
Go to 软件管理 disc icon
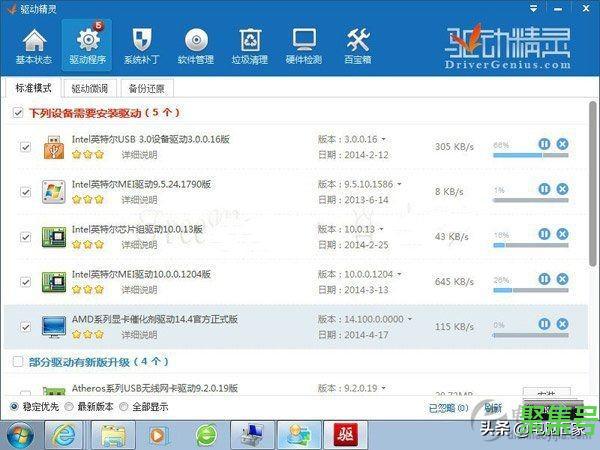(195, 47)
